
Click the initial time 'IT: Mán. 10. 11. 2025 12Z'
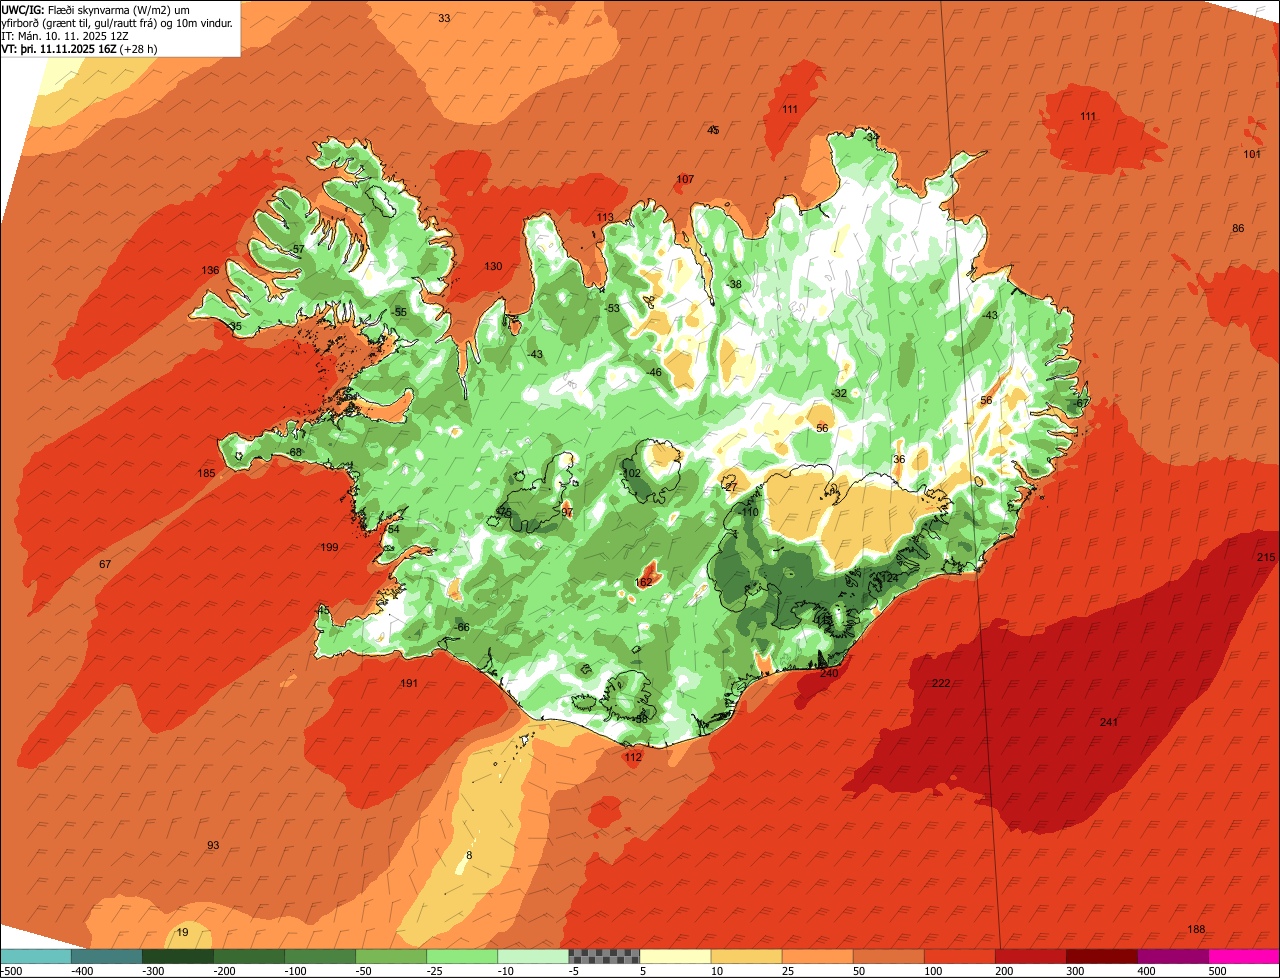(66, 35)
